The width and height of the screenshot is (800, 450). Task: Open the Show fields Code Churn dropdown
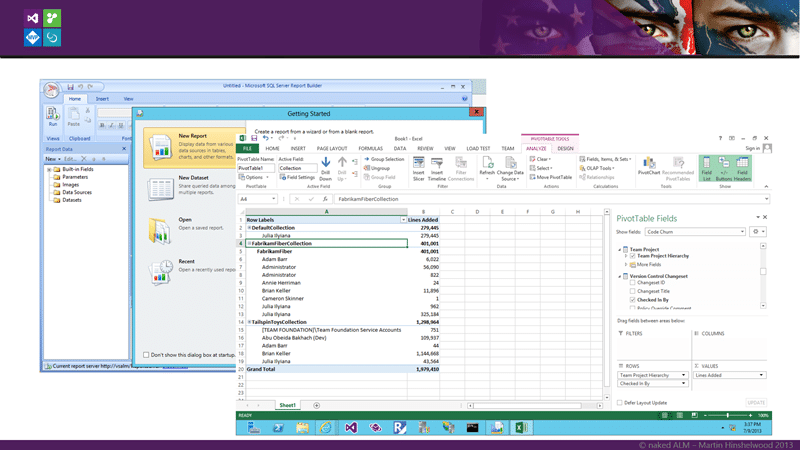tap(742, 232)
